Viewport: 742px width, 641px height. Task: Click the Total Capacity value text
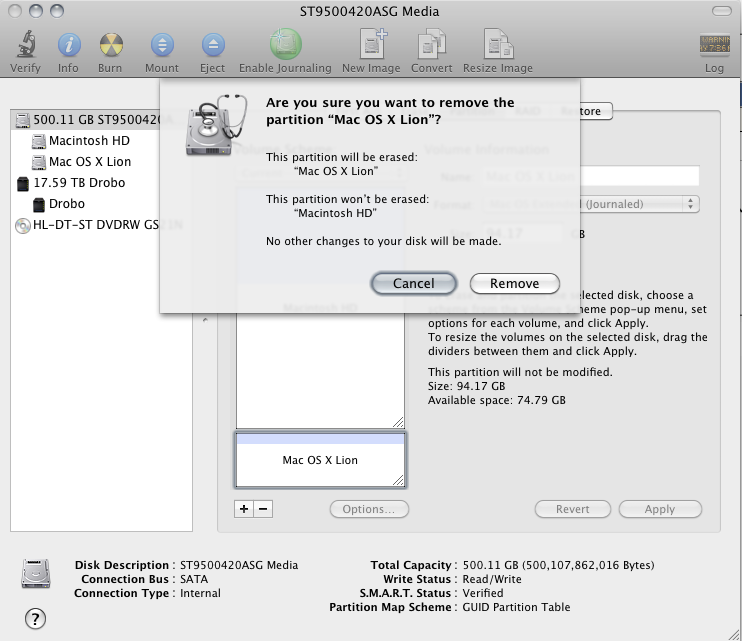click(558, 565)
